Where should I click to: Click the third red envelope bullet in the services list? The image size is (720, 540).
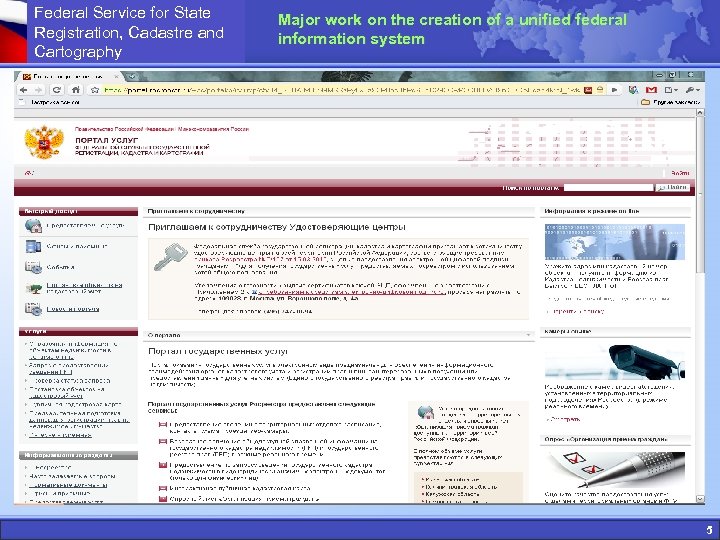tap(163, 465)
